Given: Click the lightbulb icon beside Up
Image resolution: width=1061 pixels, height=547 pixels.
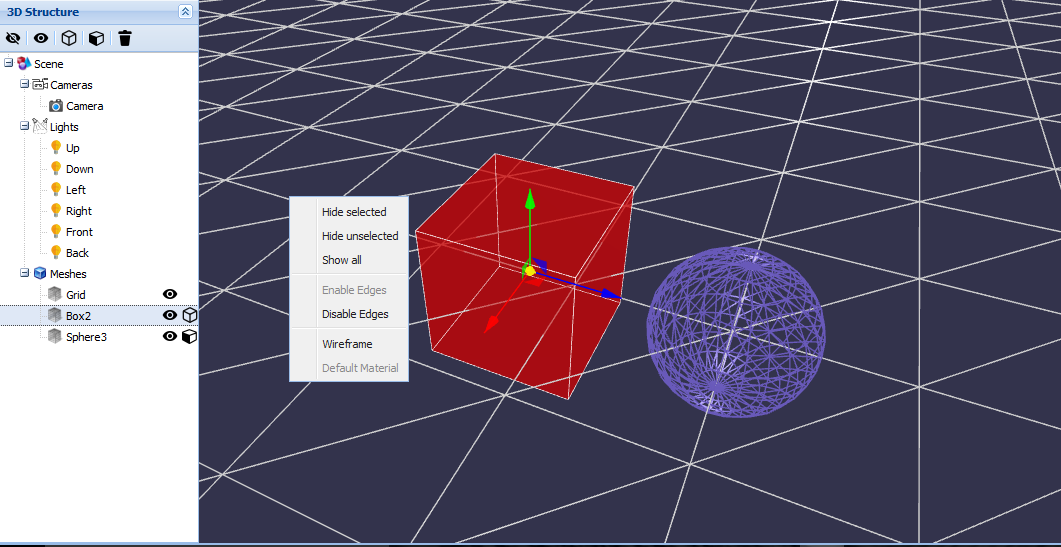Looking at the screenshot, I should pos(56,148).
